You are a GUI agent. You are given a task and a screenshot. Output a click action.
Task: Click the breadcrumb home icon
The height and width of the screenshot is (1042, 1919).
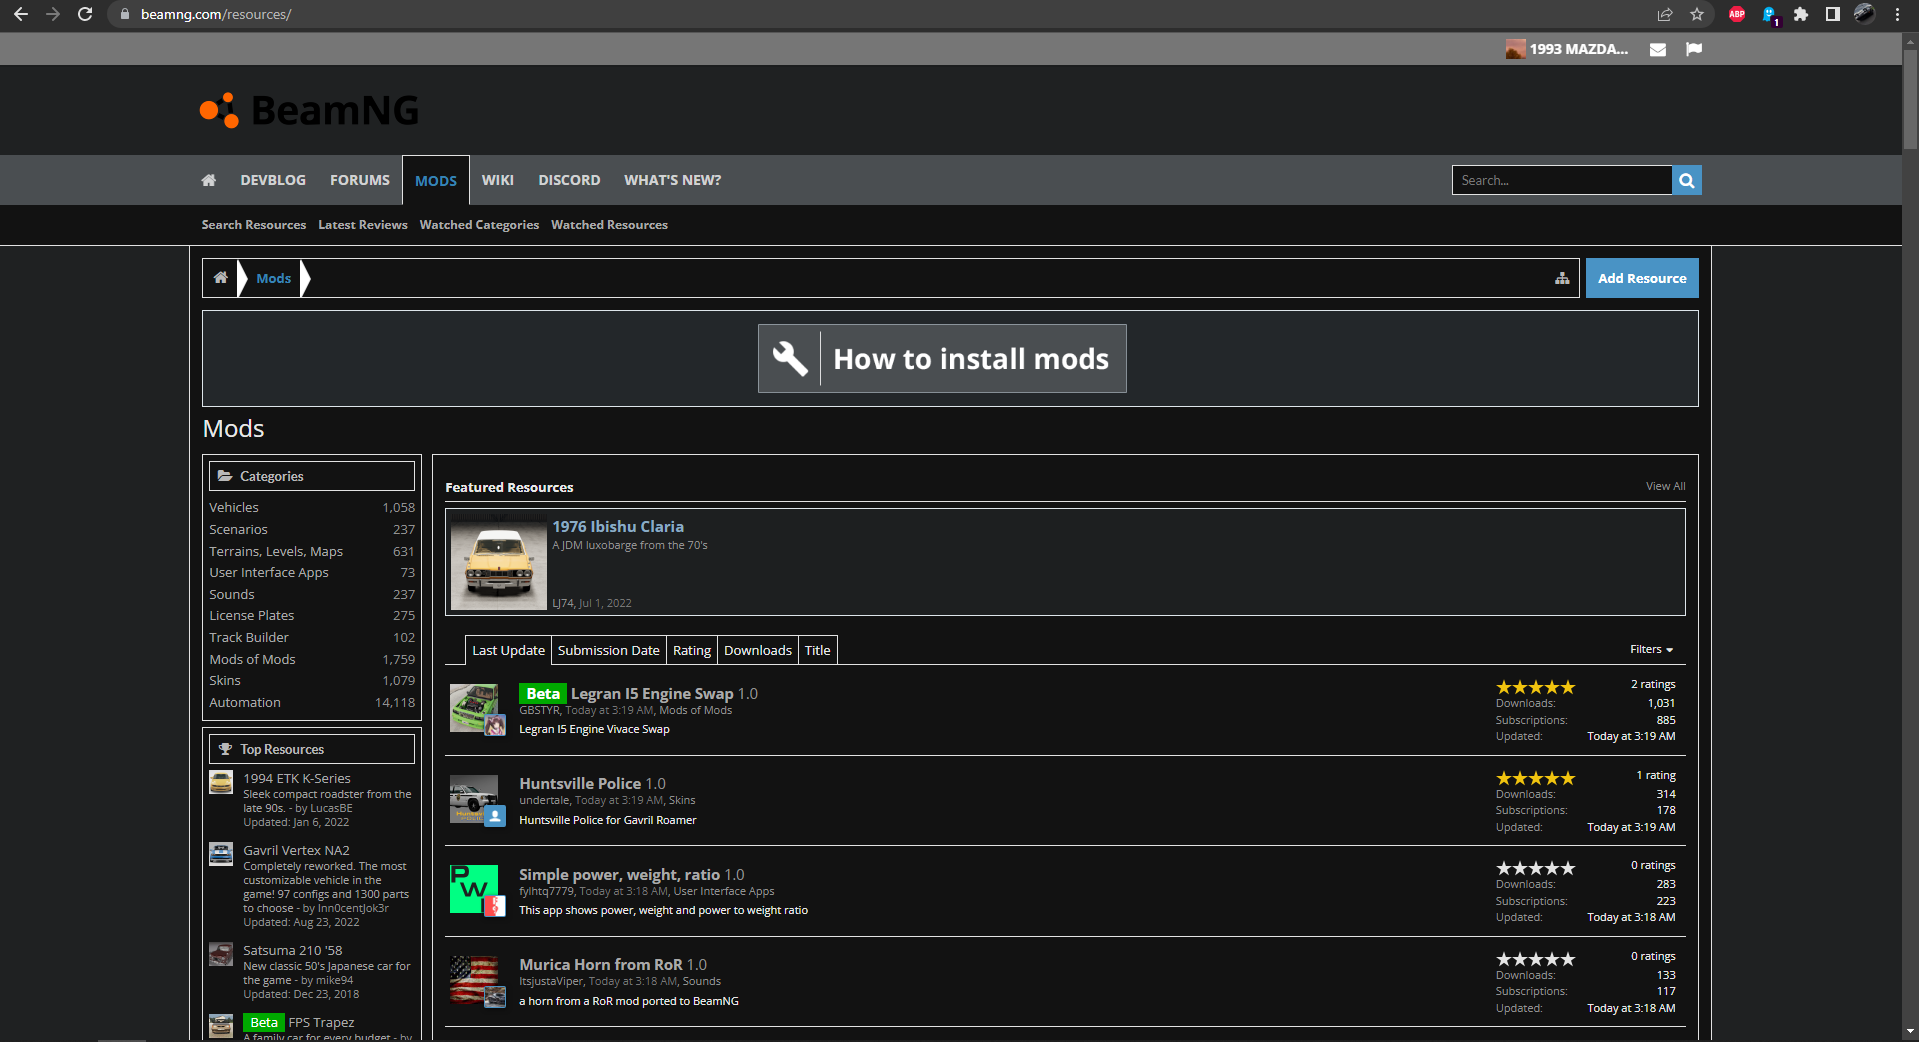(x=221, y=278)
